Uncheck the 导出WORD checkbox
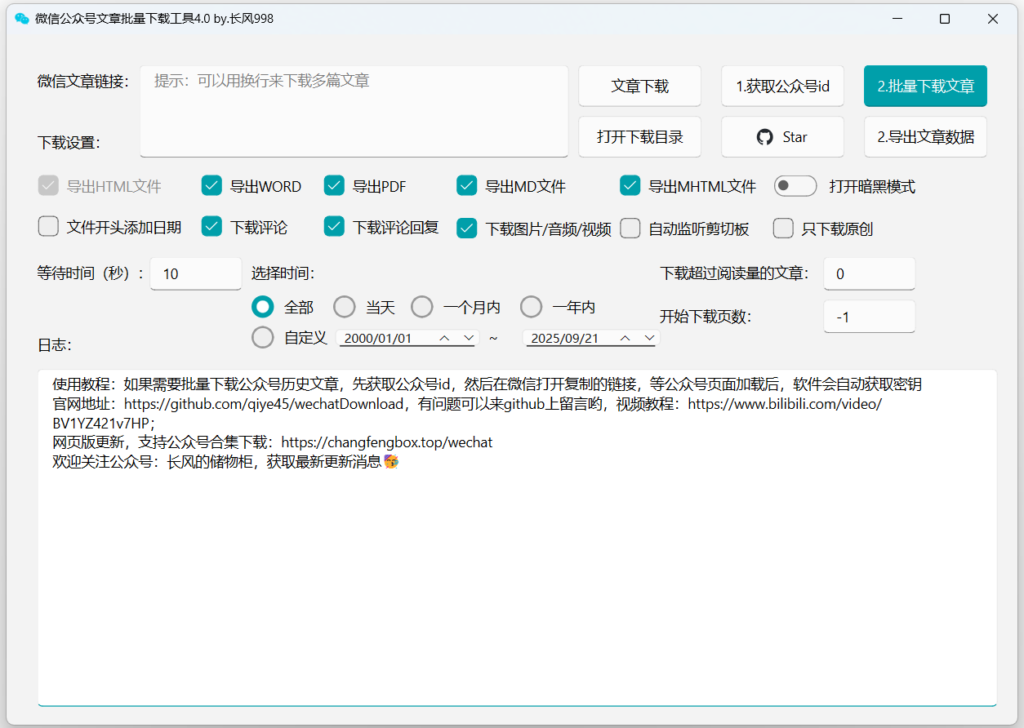 [x=211, y=186]
